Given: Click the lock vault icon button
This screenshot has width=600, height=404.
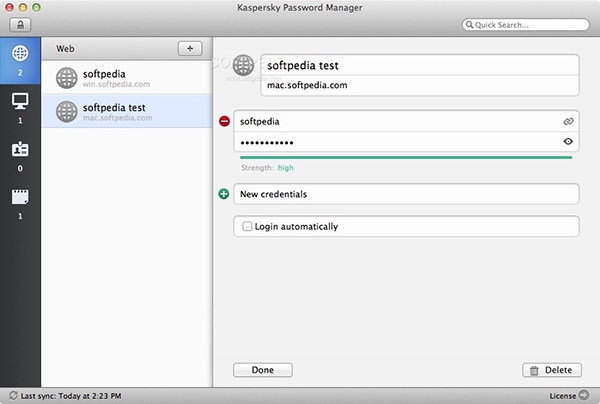Looking at the screenshot, I should point(20,25).
